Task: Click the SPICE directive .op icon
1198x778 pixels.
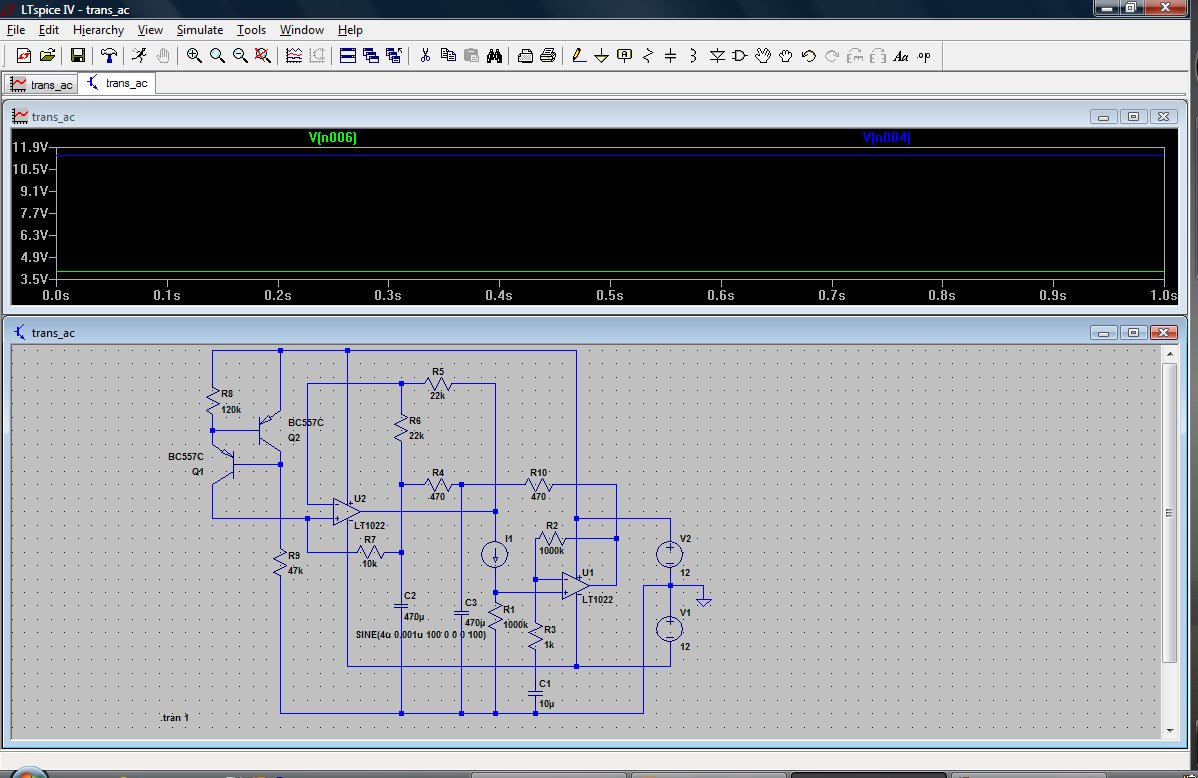Action: (x=923, y=56)
